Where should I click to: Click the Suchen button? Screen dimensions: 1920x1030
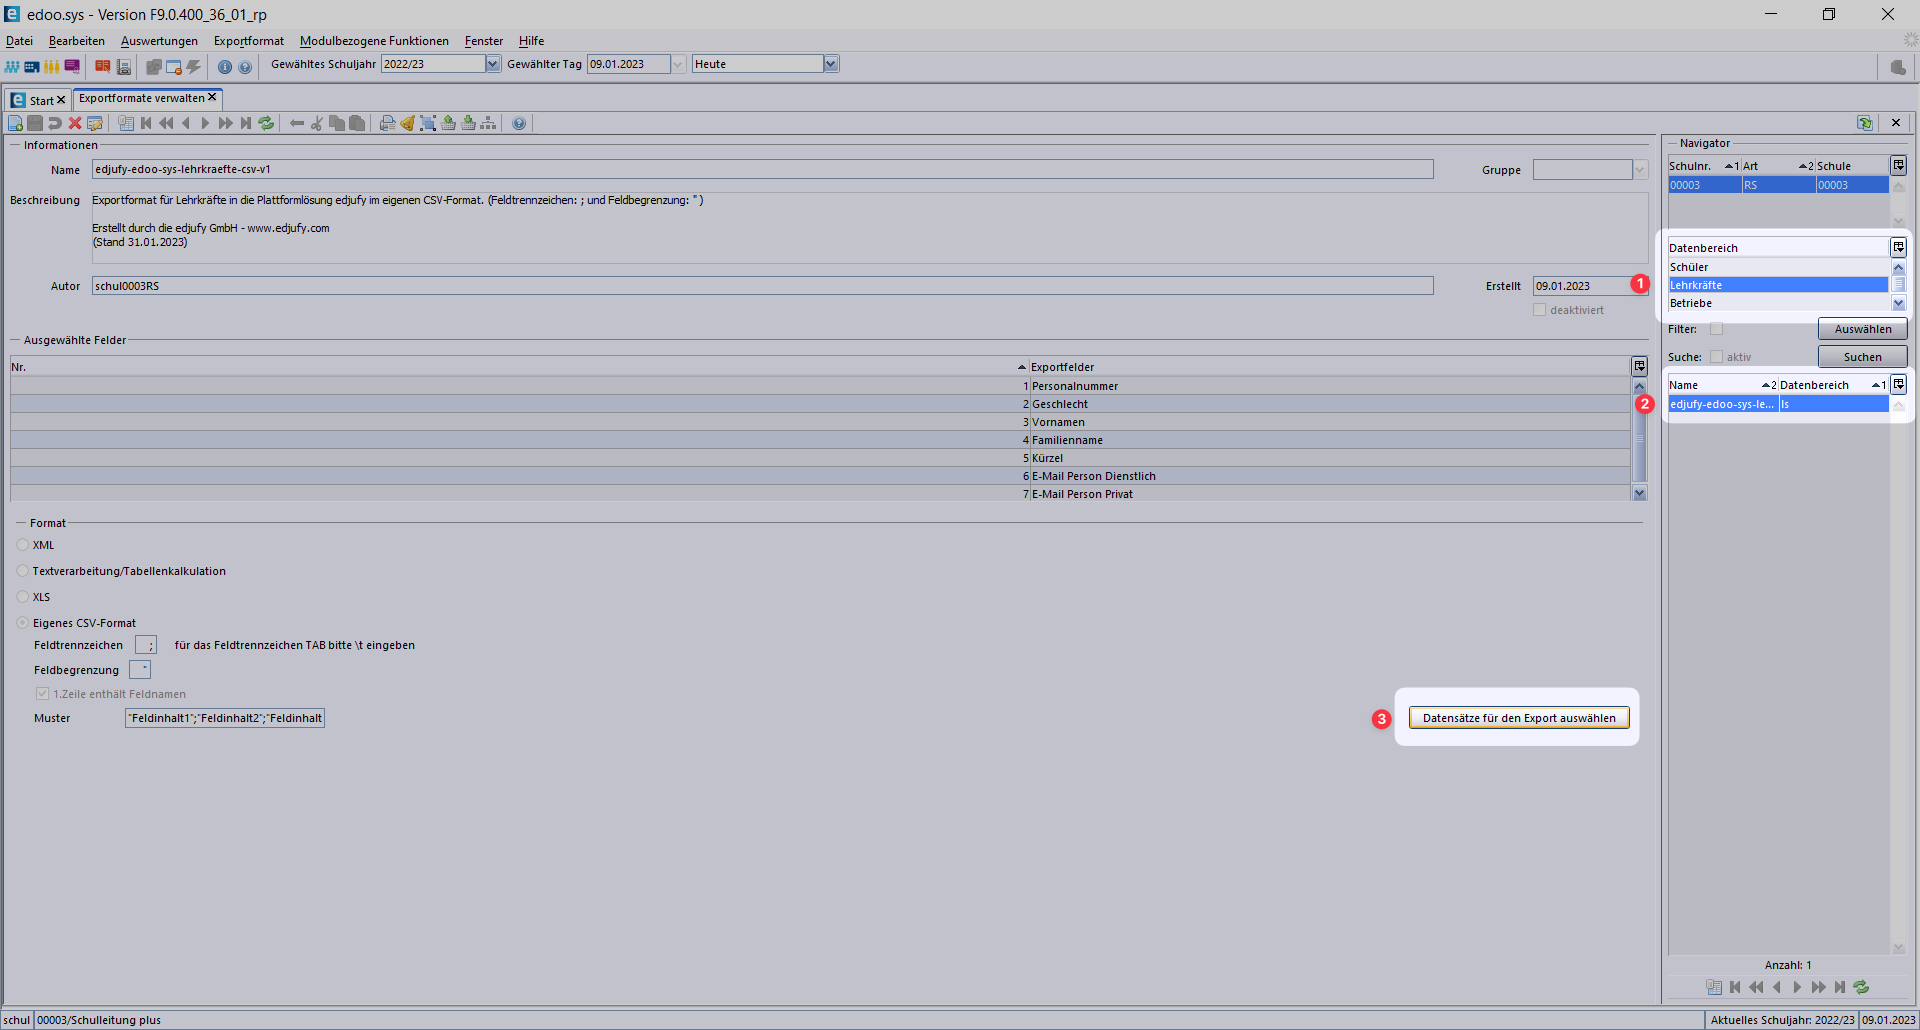point(1862,357)
